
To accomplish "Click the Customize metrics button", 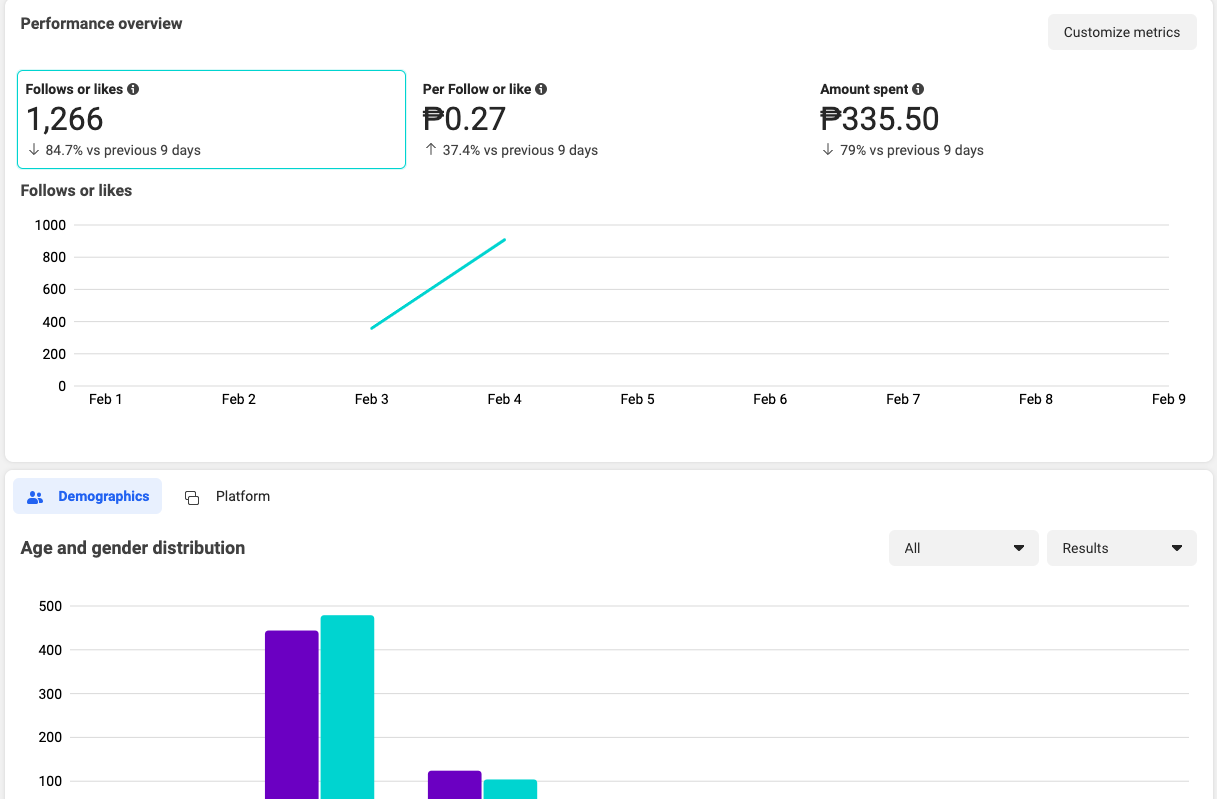I will (1121, 32).
